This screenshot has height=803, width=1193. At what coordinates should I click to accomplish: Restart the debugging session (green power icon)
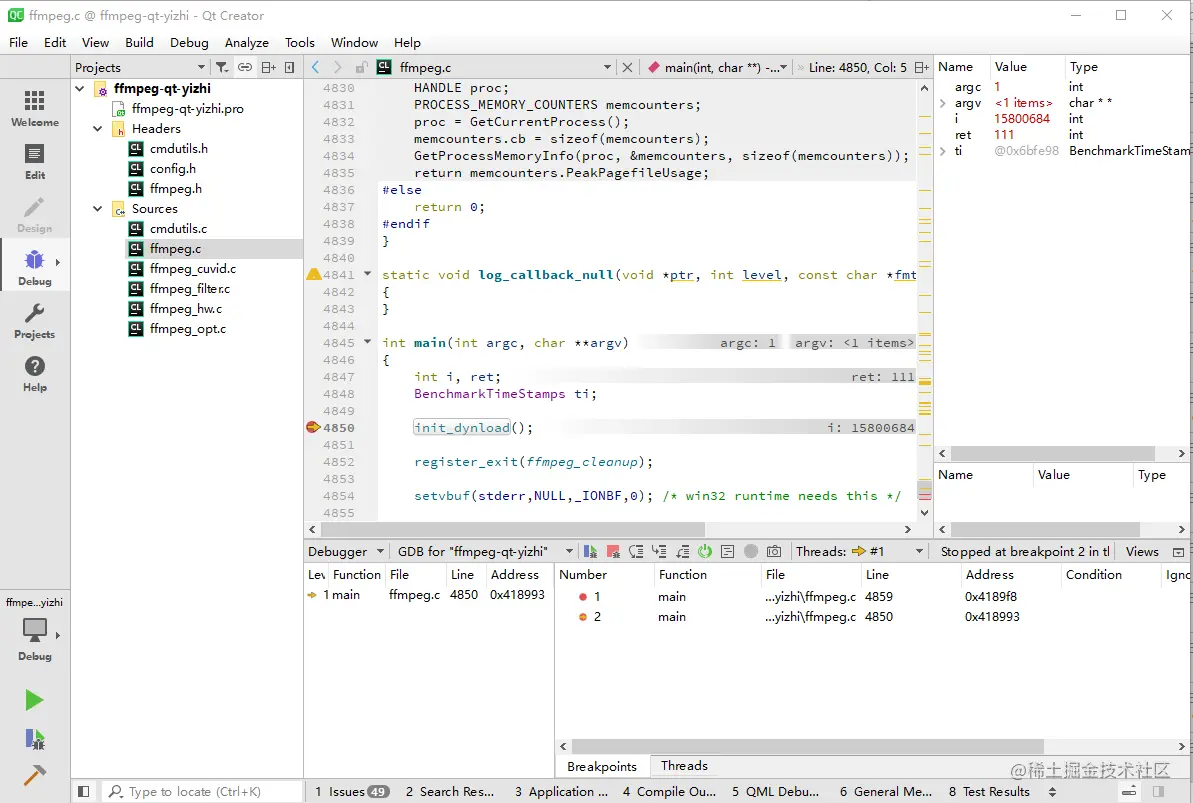(x=705, y=551)
